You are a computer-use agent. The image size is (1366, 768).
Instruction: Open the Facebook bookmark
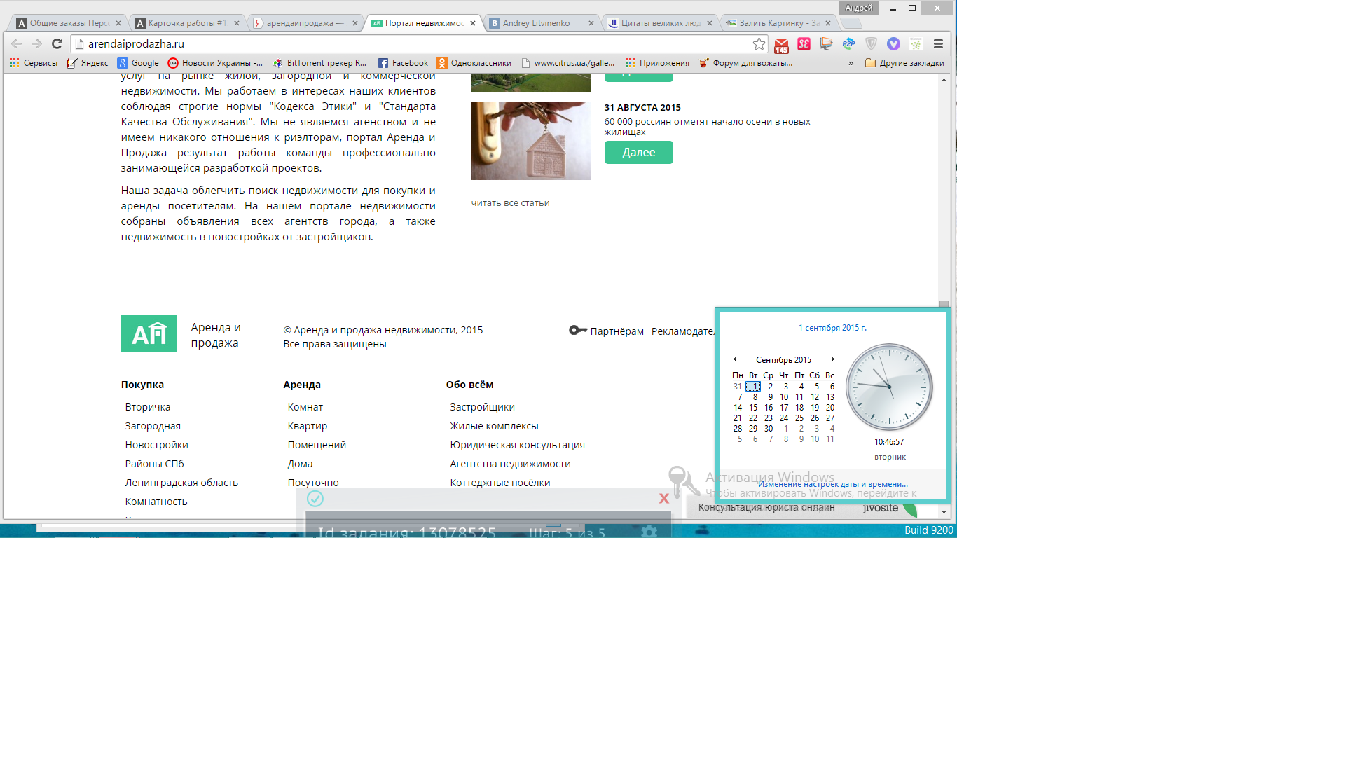(x=402, y=63)
